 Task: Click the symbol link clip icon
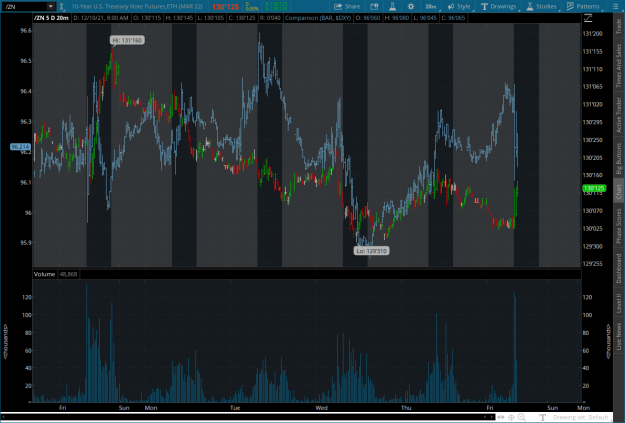(x=62, y=7)
